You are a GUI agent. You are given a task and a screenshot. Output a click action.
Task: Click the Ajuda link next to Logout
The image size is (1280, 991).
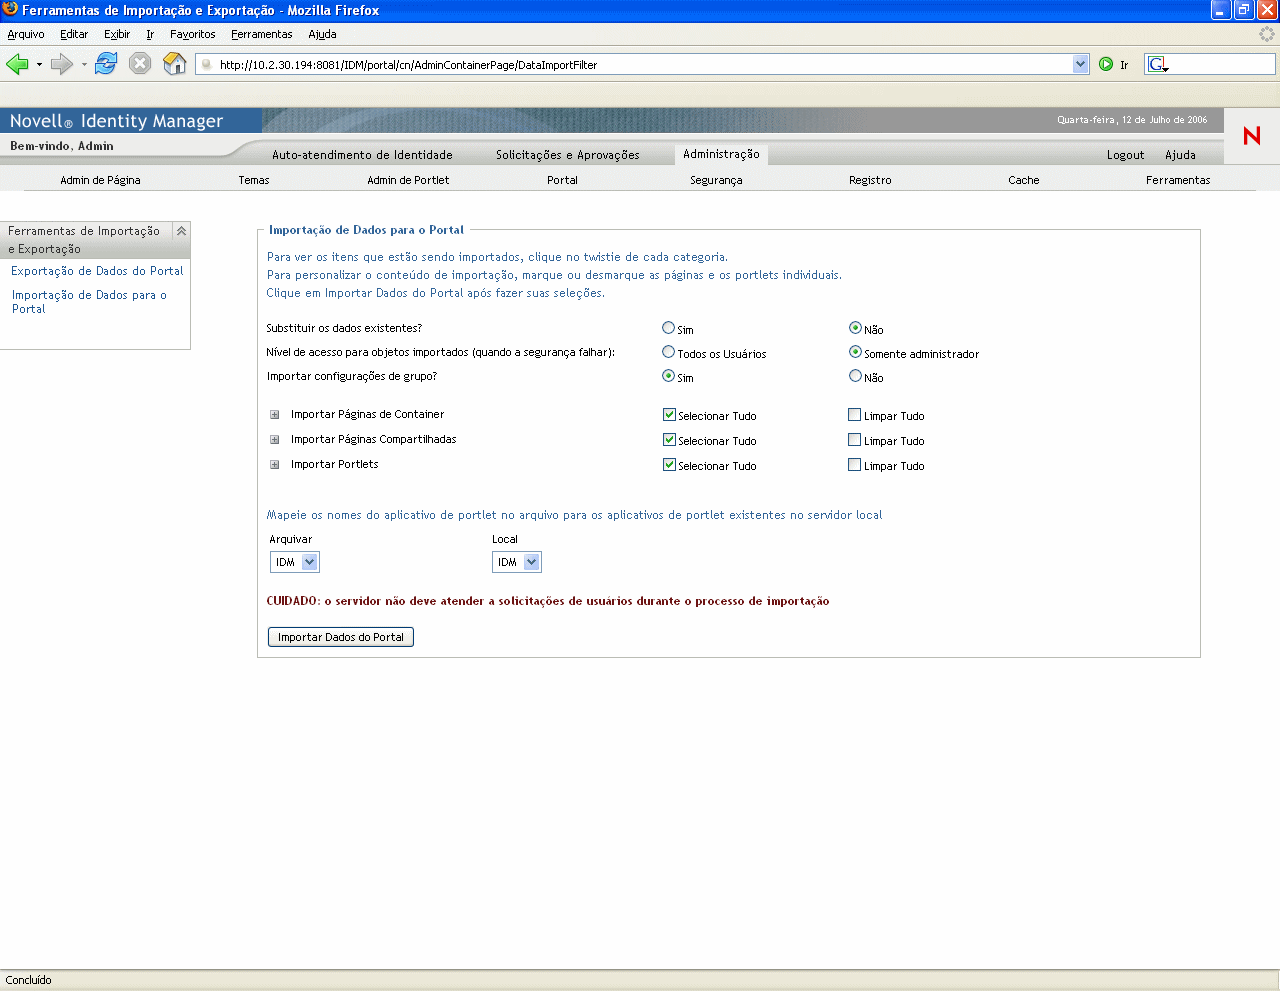coord(1180,155)
